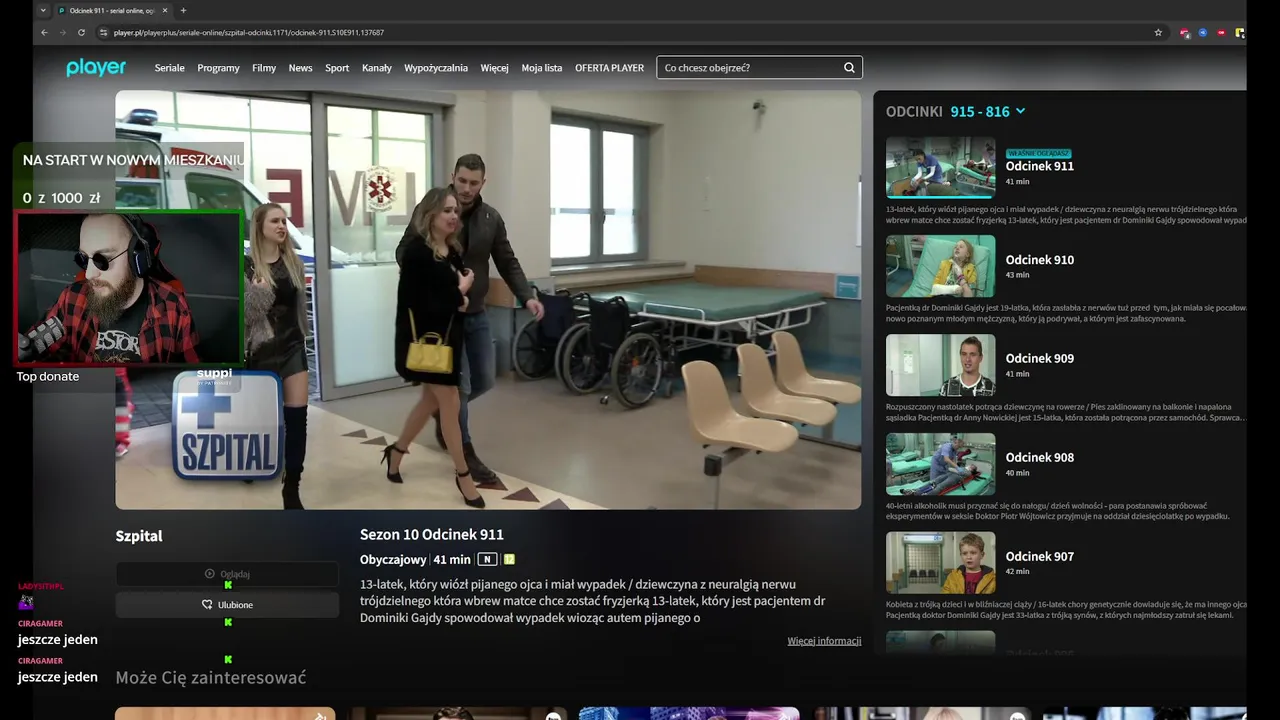
Task: Click the 'Top donate' overlay label
Action: (x=48, y=377)
